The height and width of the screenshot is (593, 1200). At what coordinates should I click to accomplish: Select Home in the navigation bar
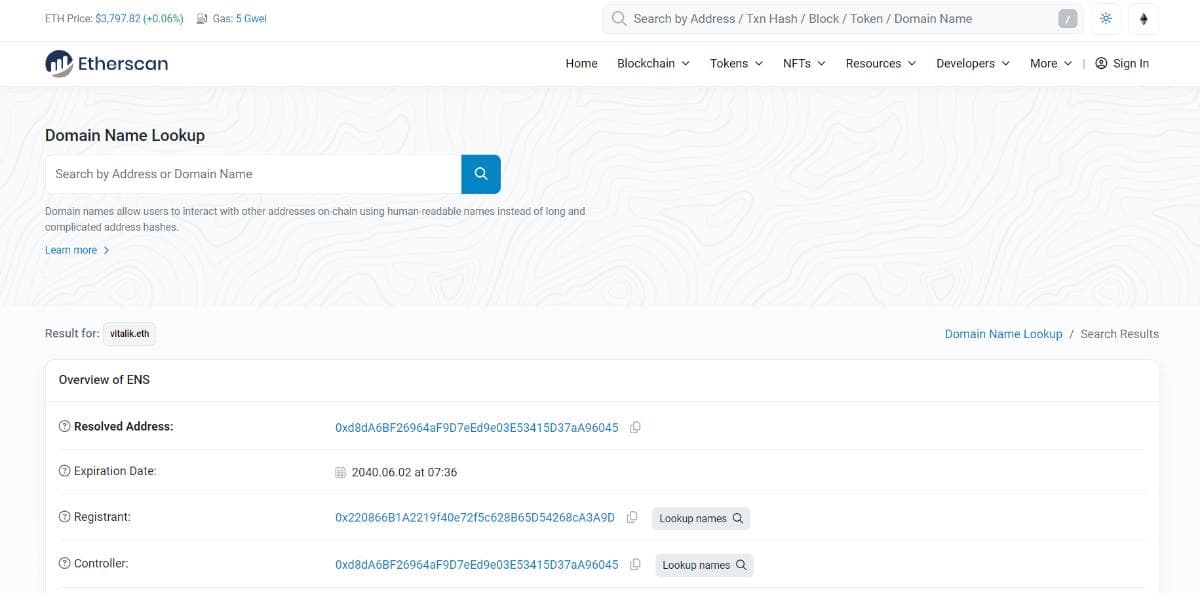click(x=581, y=63)
